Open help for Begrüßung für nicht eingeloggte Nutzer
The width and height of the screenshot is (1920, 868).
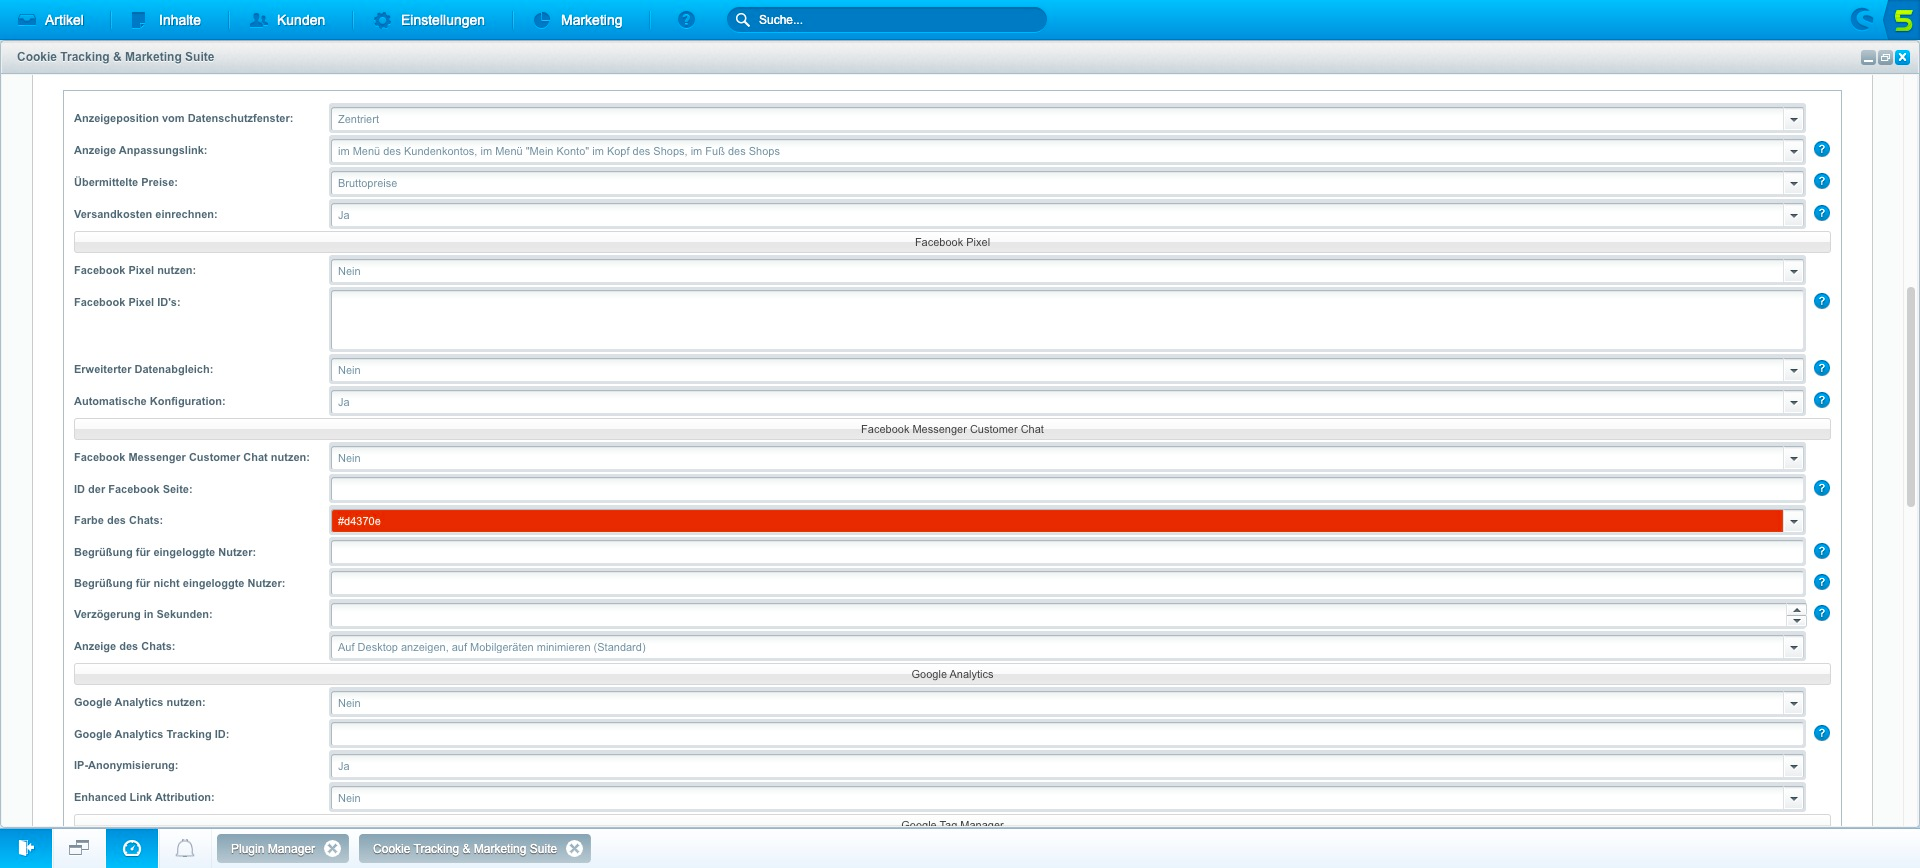(1822, 582)
